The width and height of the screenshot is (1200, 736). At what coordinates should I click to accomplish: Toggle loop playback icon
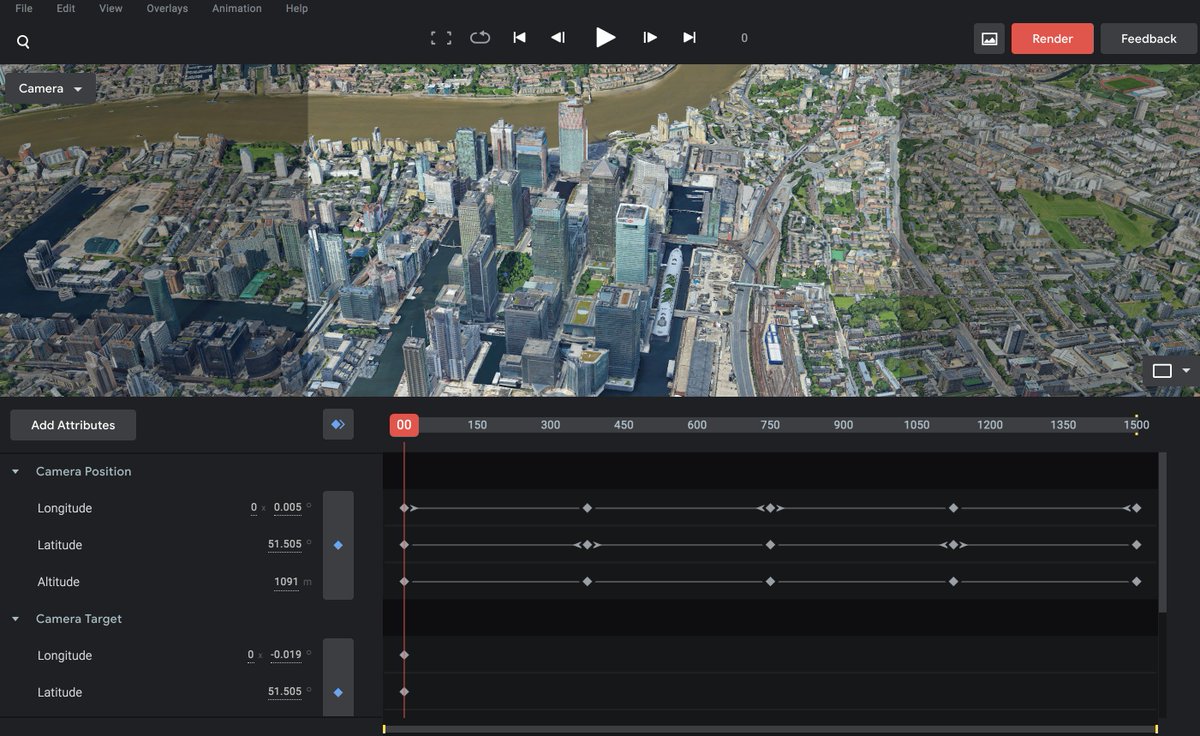[x=480, y=37]
